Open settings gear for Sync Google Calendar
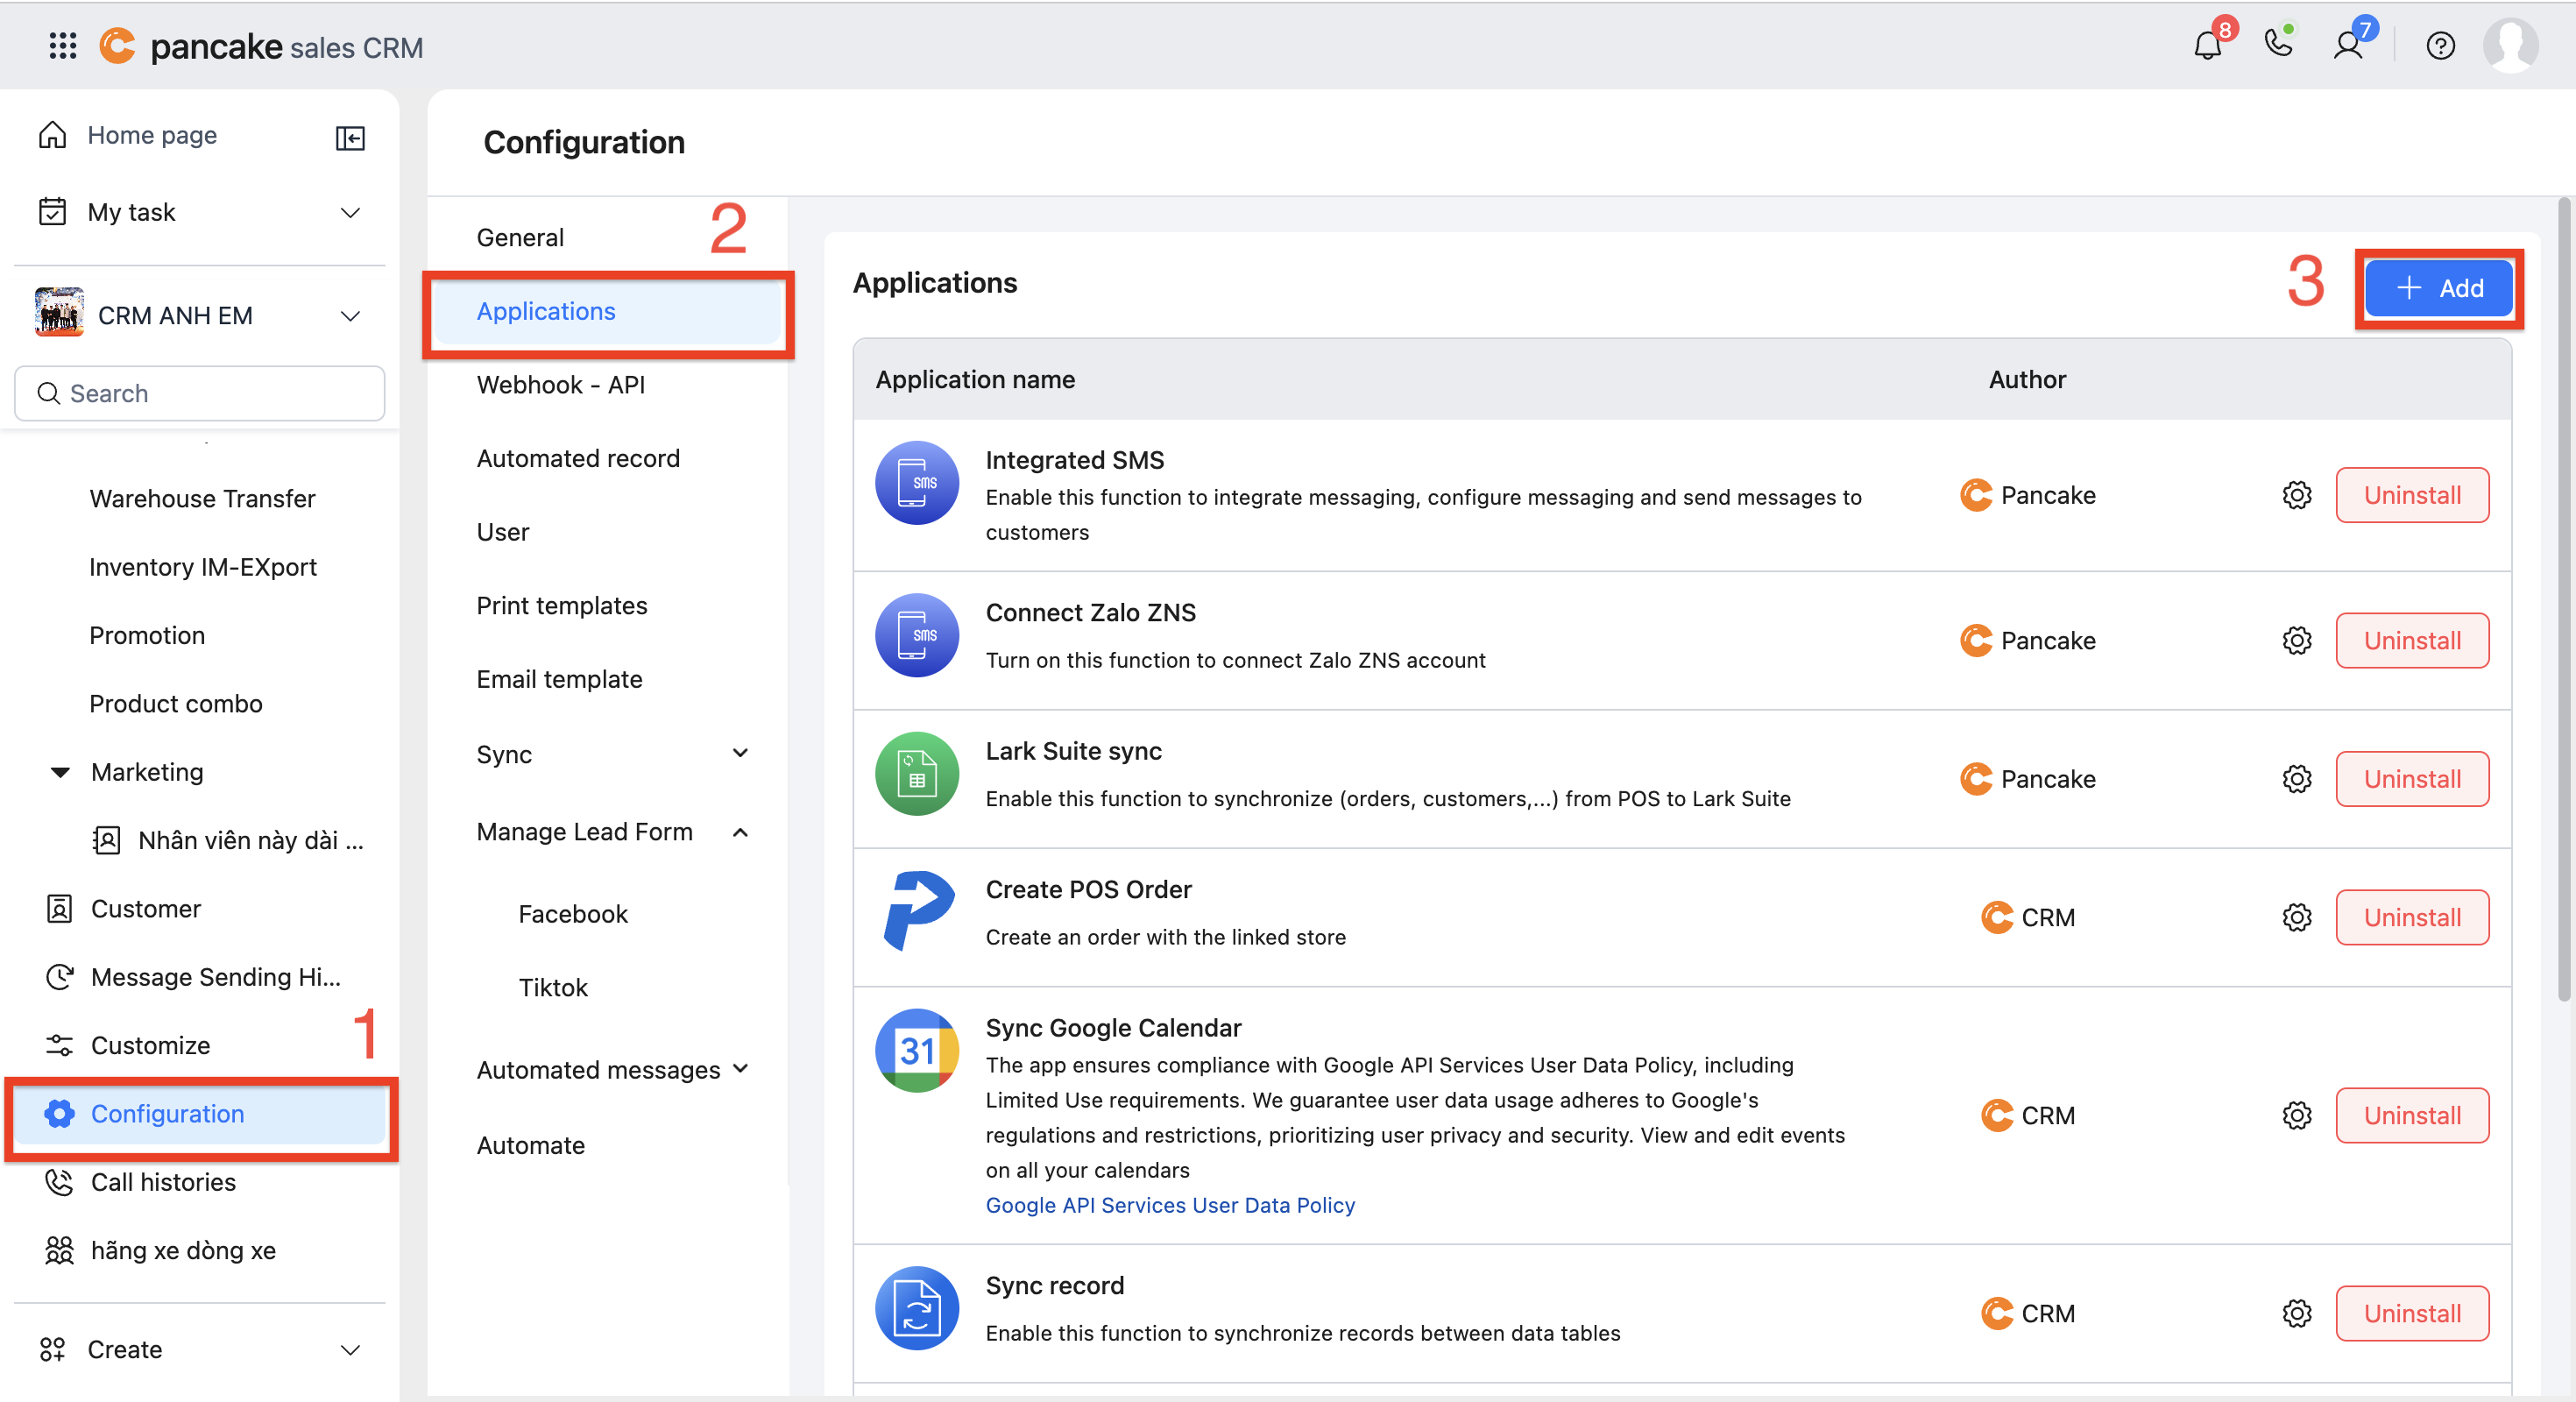This screenshot has width=2576, height=1402. [x=2297, y=1115]
